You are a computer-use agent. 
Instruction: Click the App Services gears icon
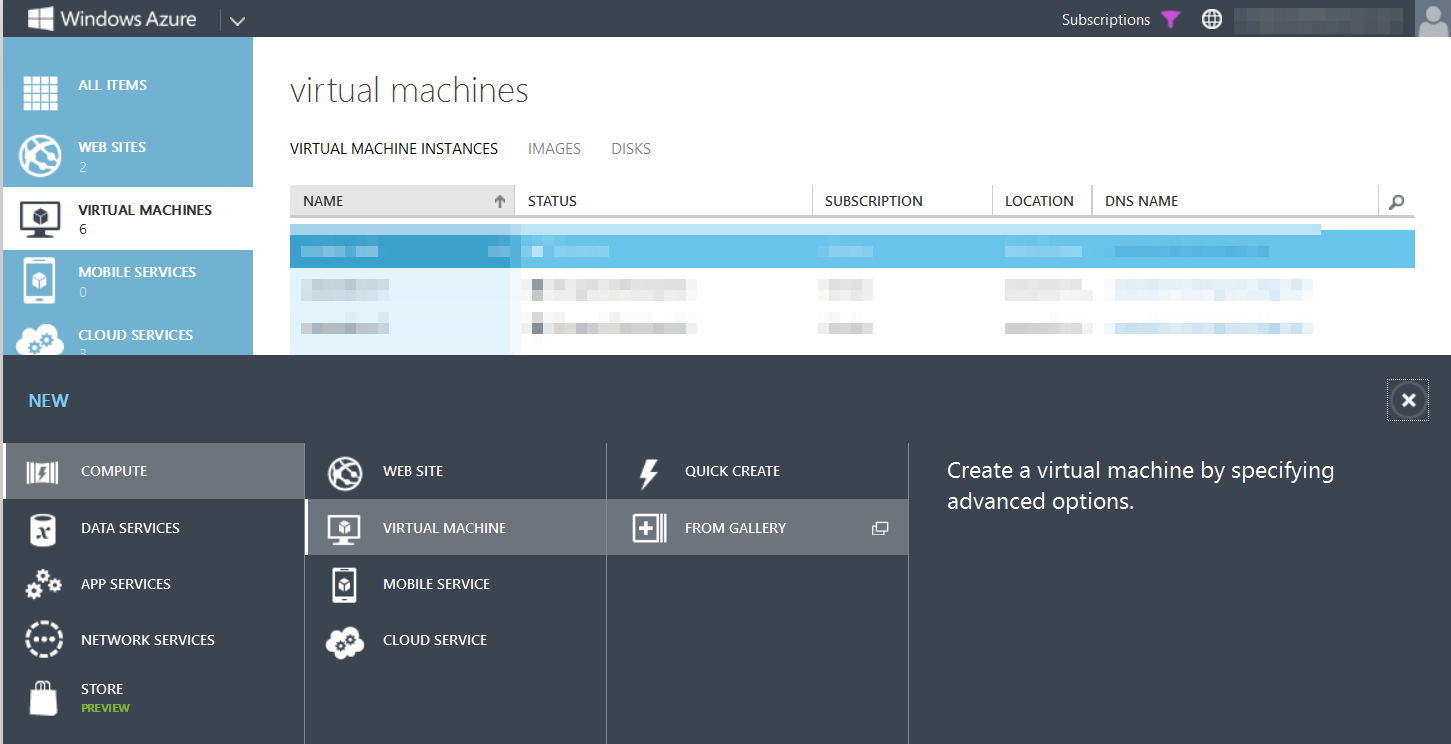(43, 584)
